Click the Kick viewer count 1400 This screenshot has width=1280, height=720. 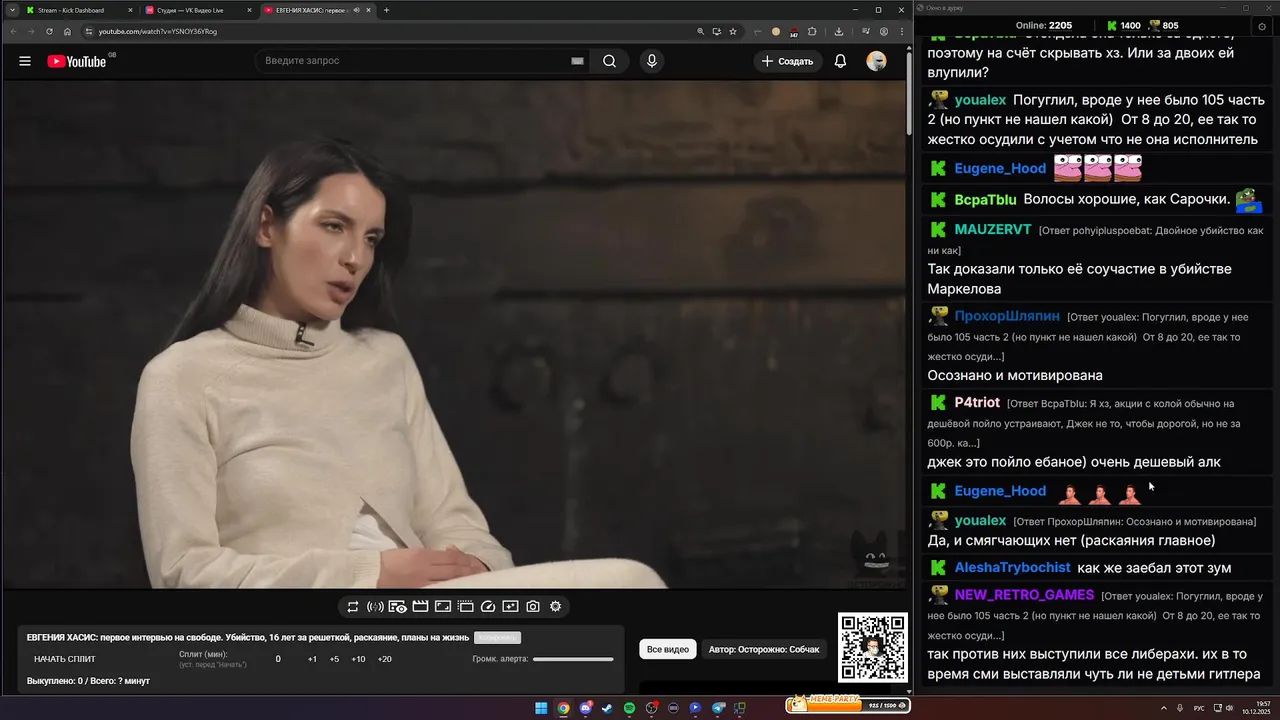tap(1122, 25)
